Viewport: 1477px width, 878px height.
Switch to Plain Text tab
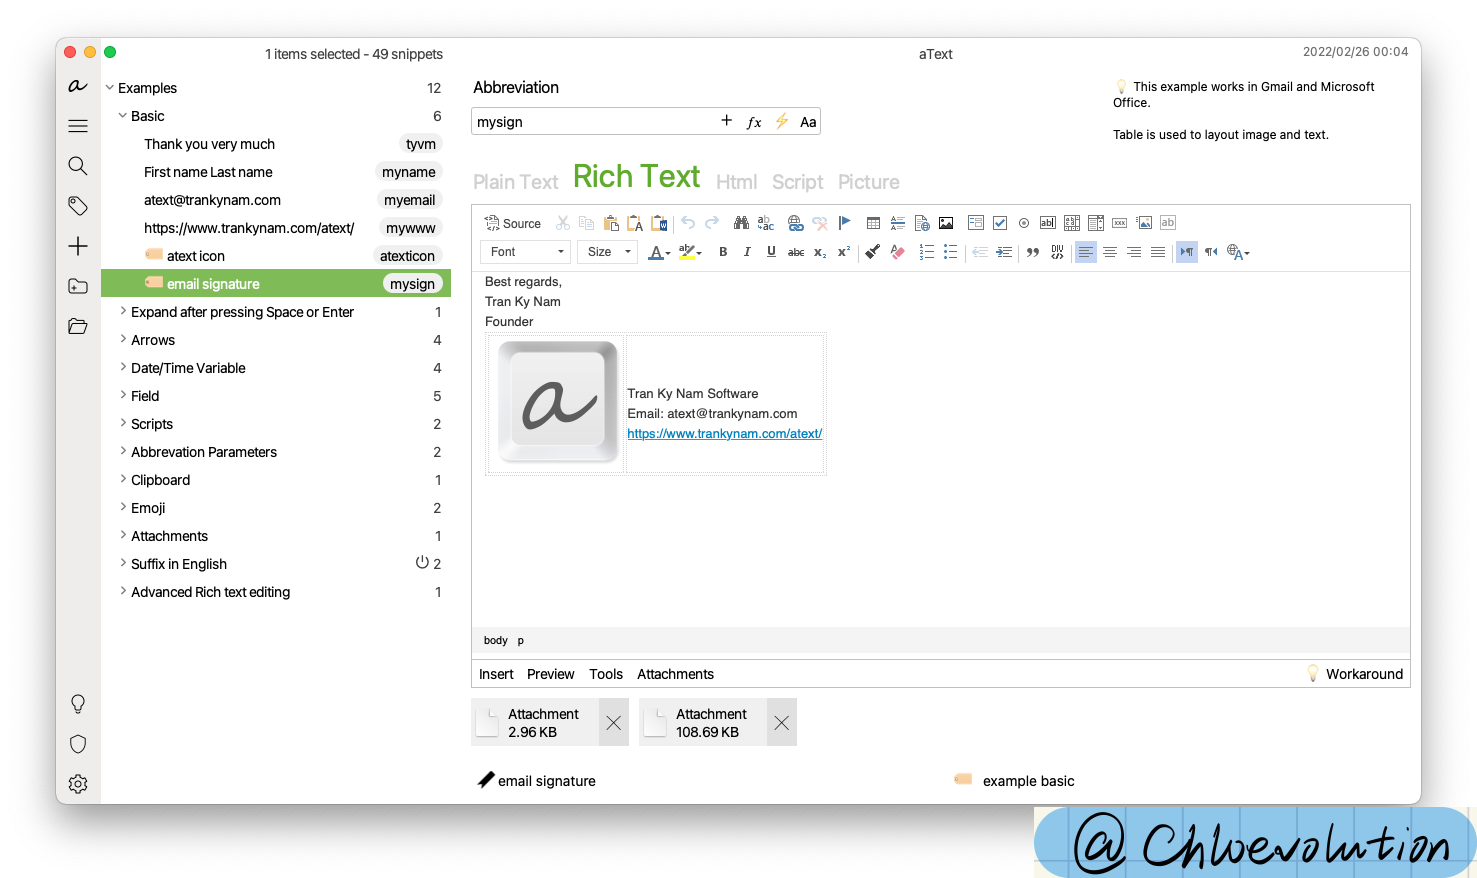516,182
